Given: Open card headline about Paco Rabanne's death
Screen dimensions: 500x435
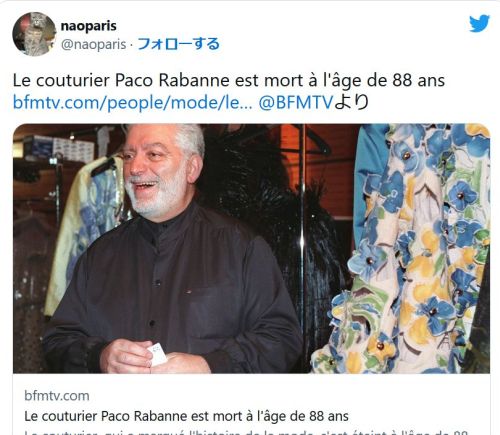Looking at the screenshot, I should click(x=186, y=416).
